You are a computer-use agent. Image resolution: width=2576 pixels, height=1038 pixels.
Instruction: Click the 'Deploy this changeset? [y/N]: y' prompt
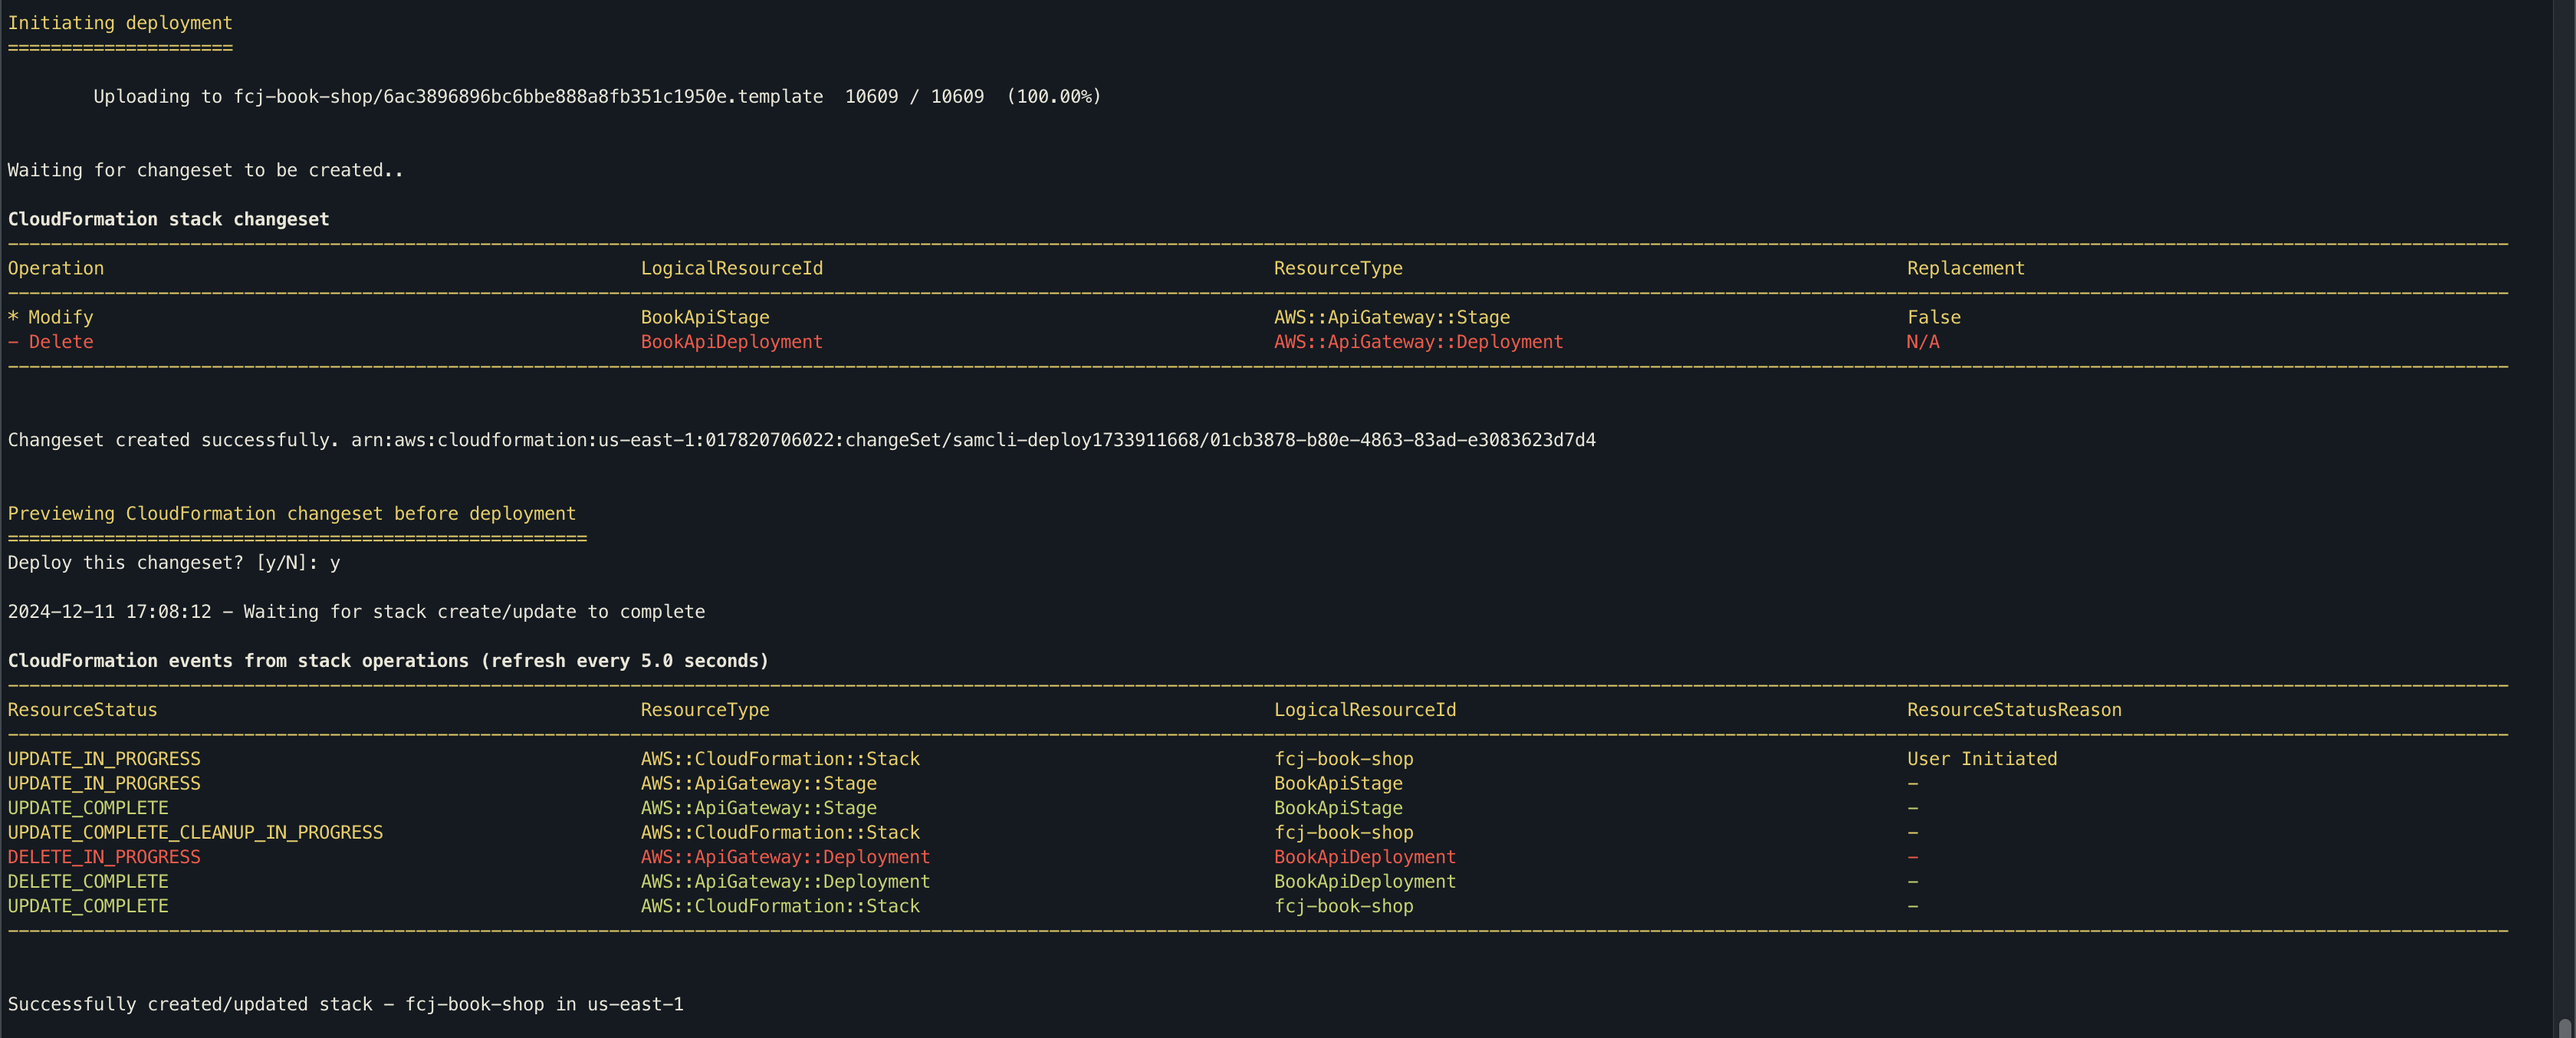point(174,563)
